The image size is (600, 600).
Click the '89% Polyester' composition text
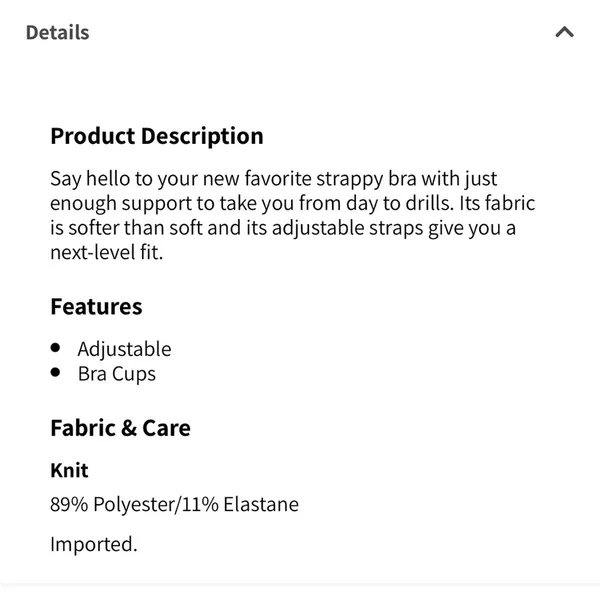pyautogui.click(x=114, y=504)
